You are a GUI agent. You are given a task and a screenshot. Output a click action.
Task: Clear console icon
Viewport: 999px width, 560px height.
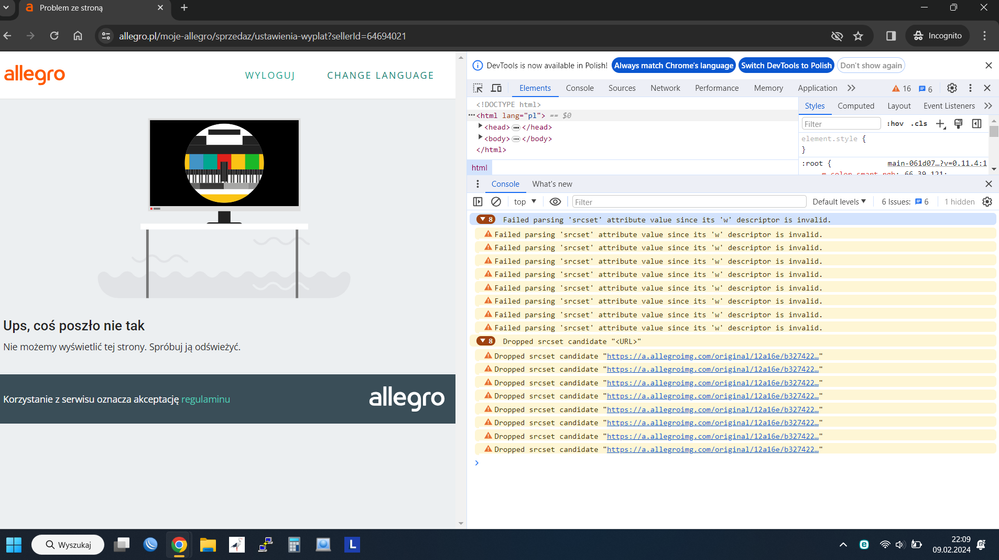pyautogui.click(x=496, y=202)
